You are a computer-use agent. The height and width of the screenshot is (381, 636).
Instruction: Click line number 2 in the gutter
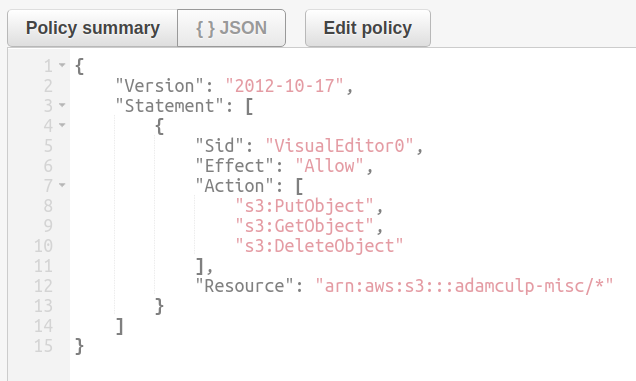coord(48,86)
